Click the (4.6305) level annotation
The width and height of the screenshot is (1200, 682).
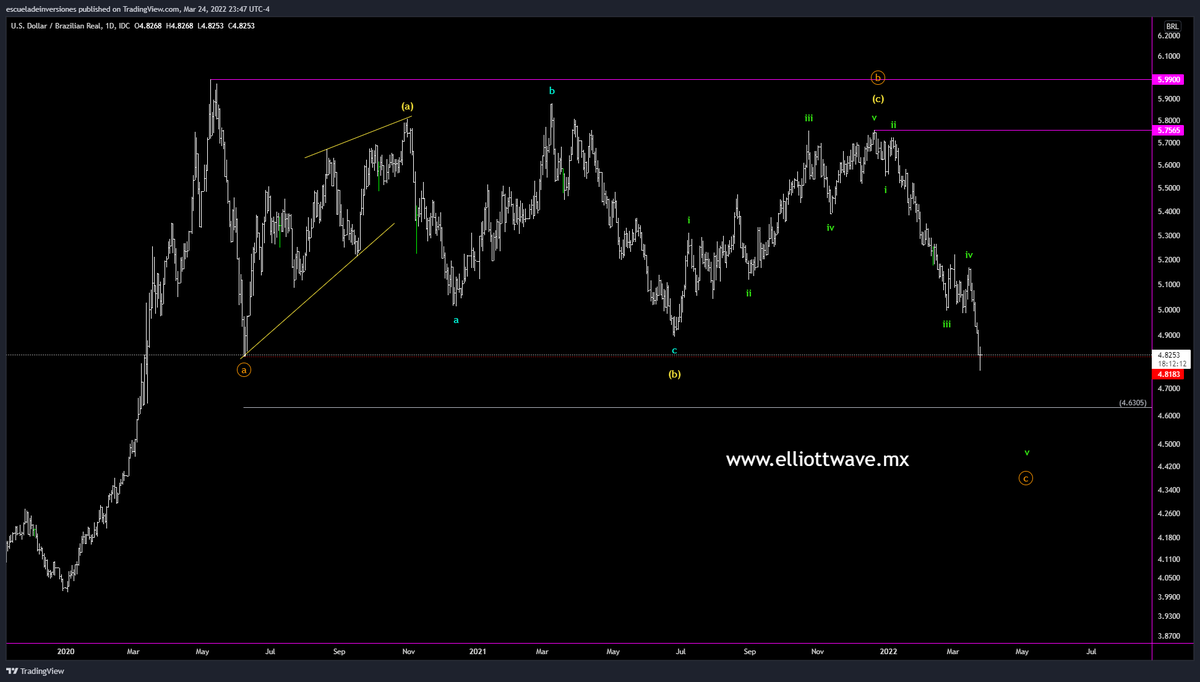(1131, 403)
